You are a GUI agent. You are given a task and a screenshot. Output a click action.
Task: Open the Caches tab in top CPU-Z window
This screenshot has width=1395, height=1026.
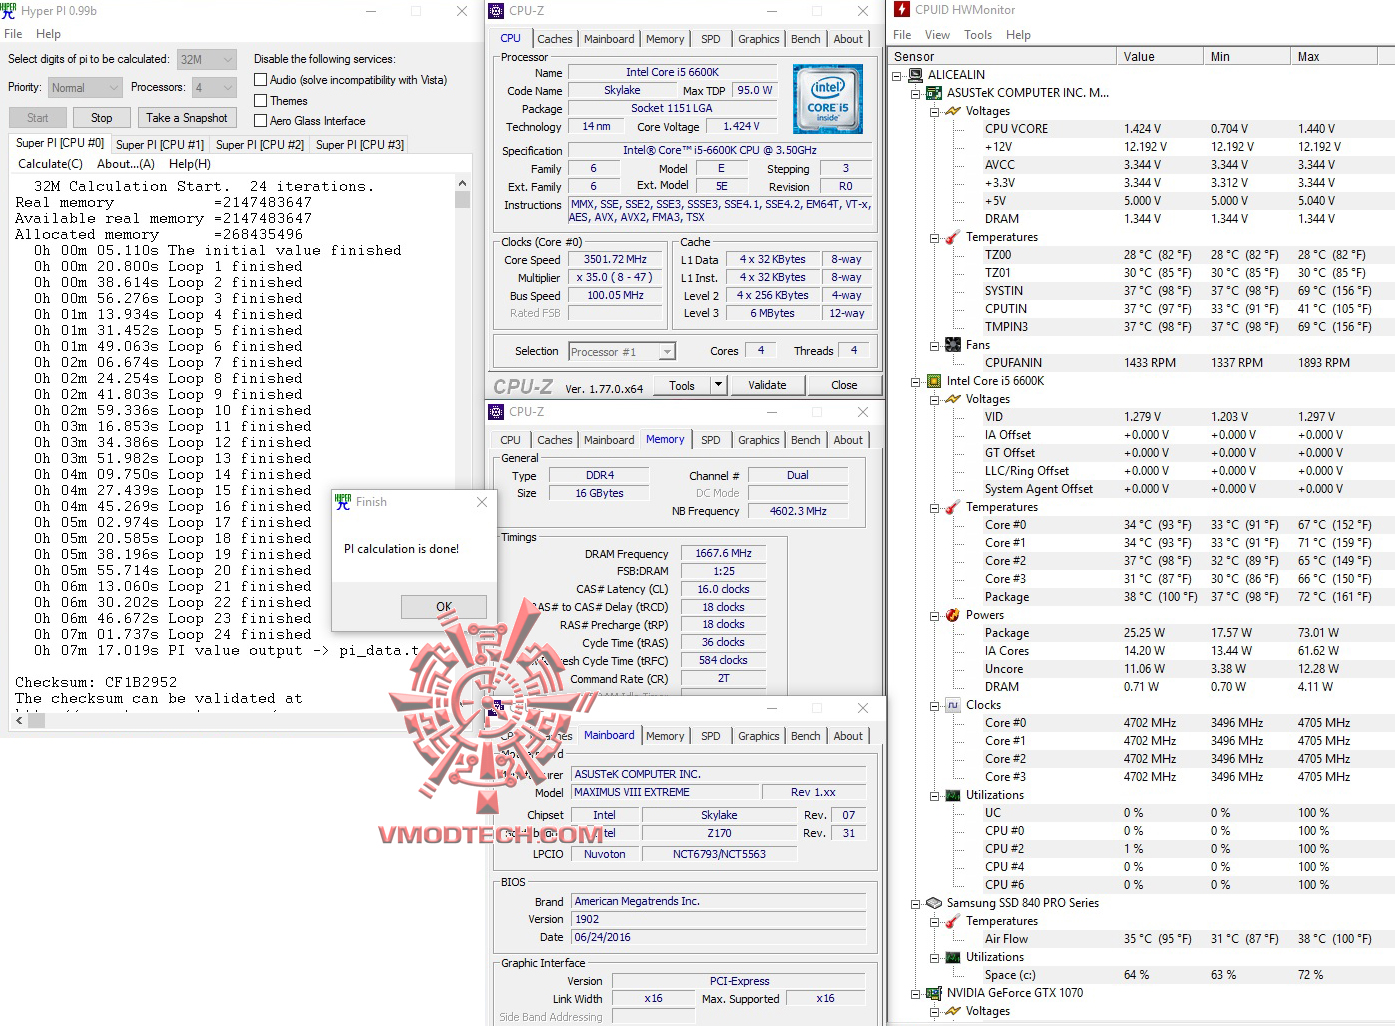[x=555, y=39]
